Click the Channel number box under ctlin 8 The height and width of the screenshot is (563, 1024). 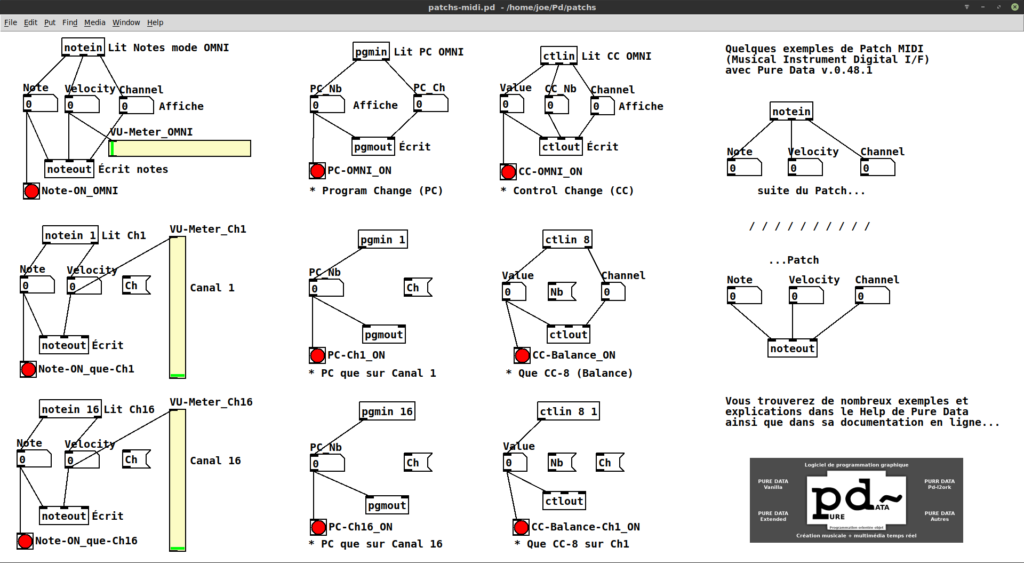(613, 293)
